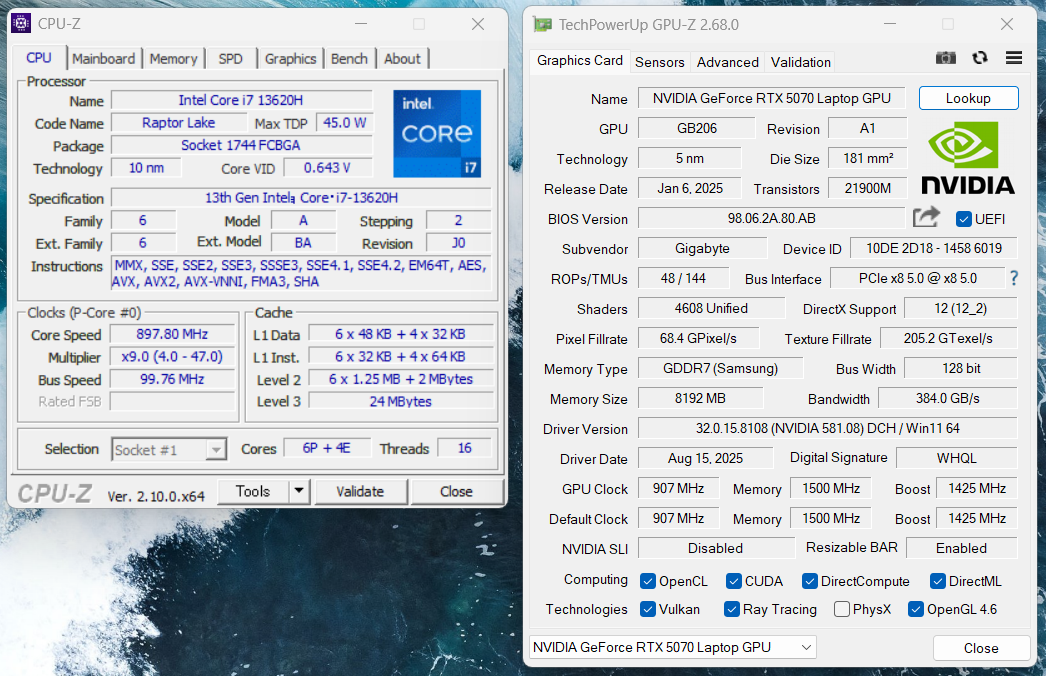Click the NVIDIA logo image
Viewport: 1046px width, 676px height.
click(967, 158)
